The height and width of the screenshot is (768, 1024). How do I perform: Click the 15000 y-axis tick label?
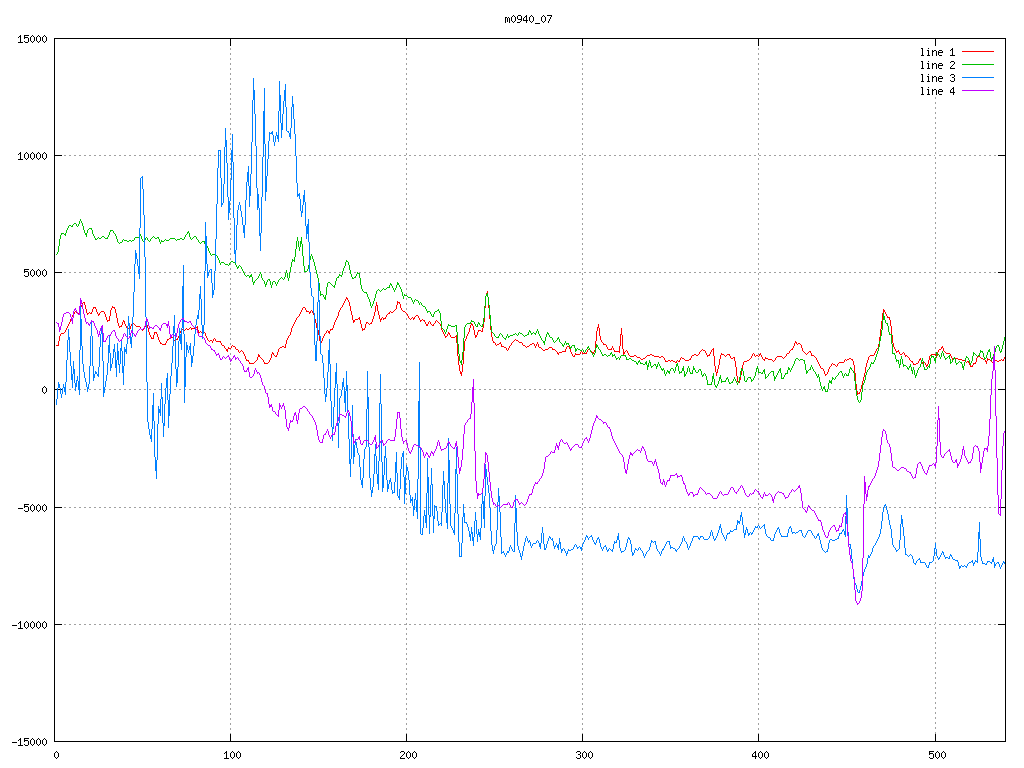[x=30, y=39]
